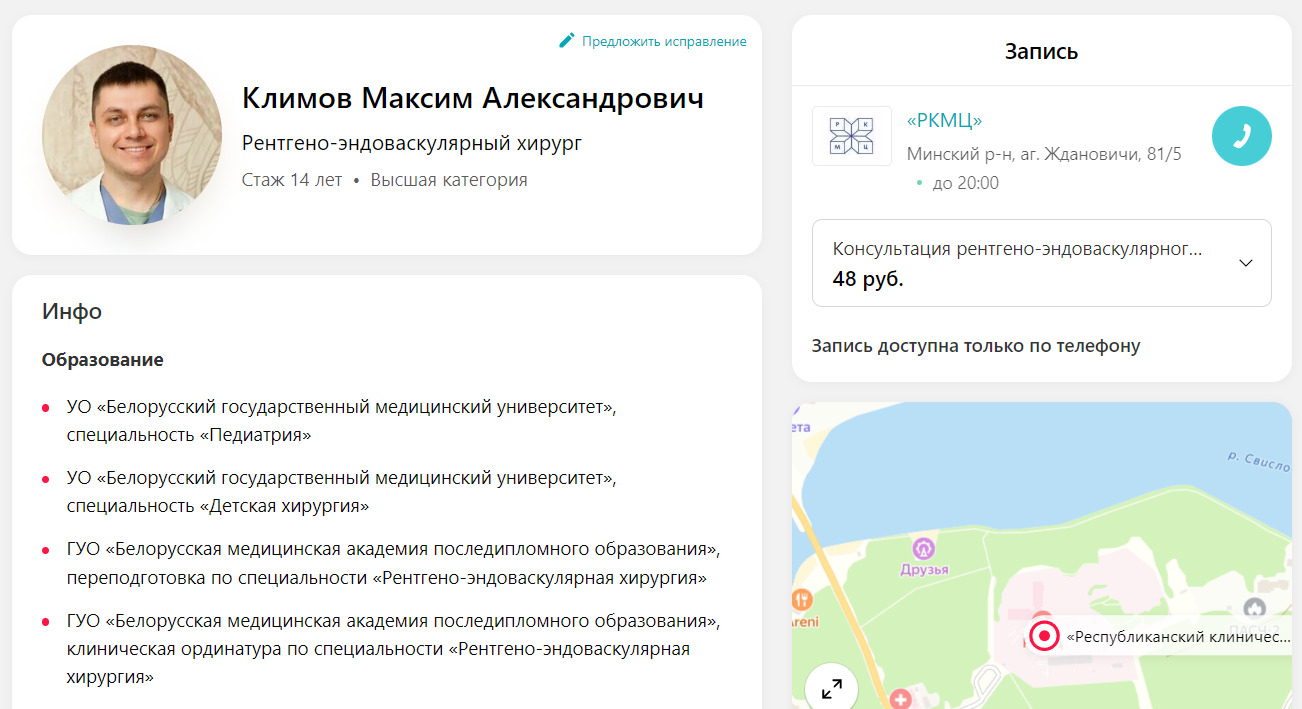1302x709 pixels.
Task: Expand the map to fullscreen
Action: pyautogui.click(x=831, y=688)
